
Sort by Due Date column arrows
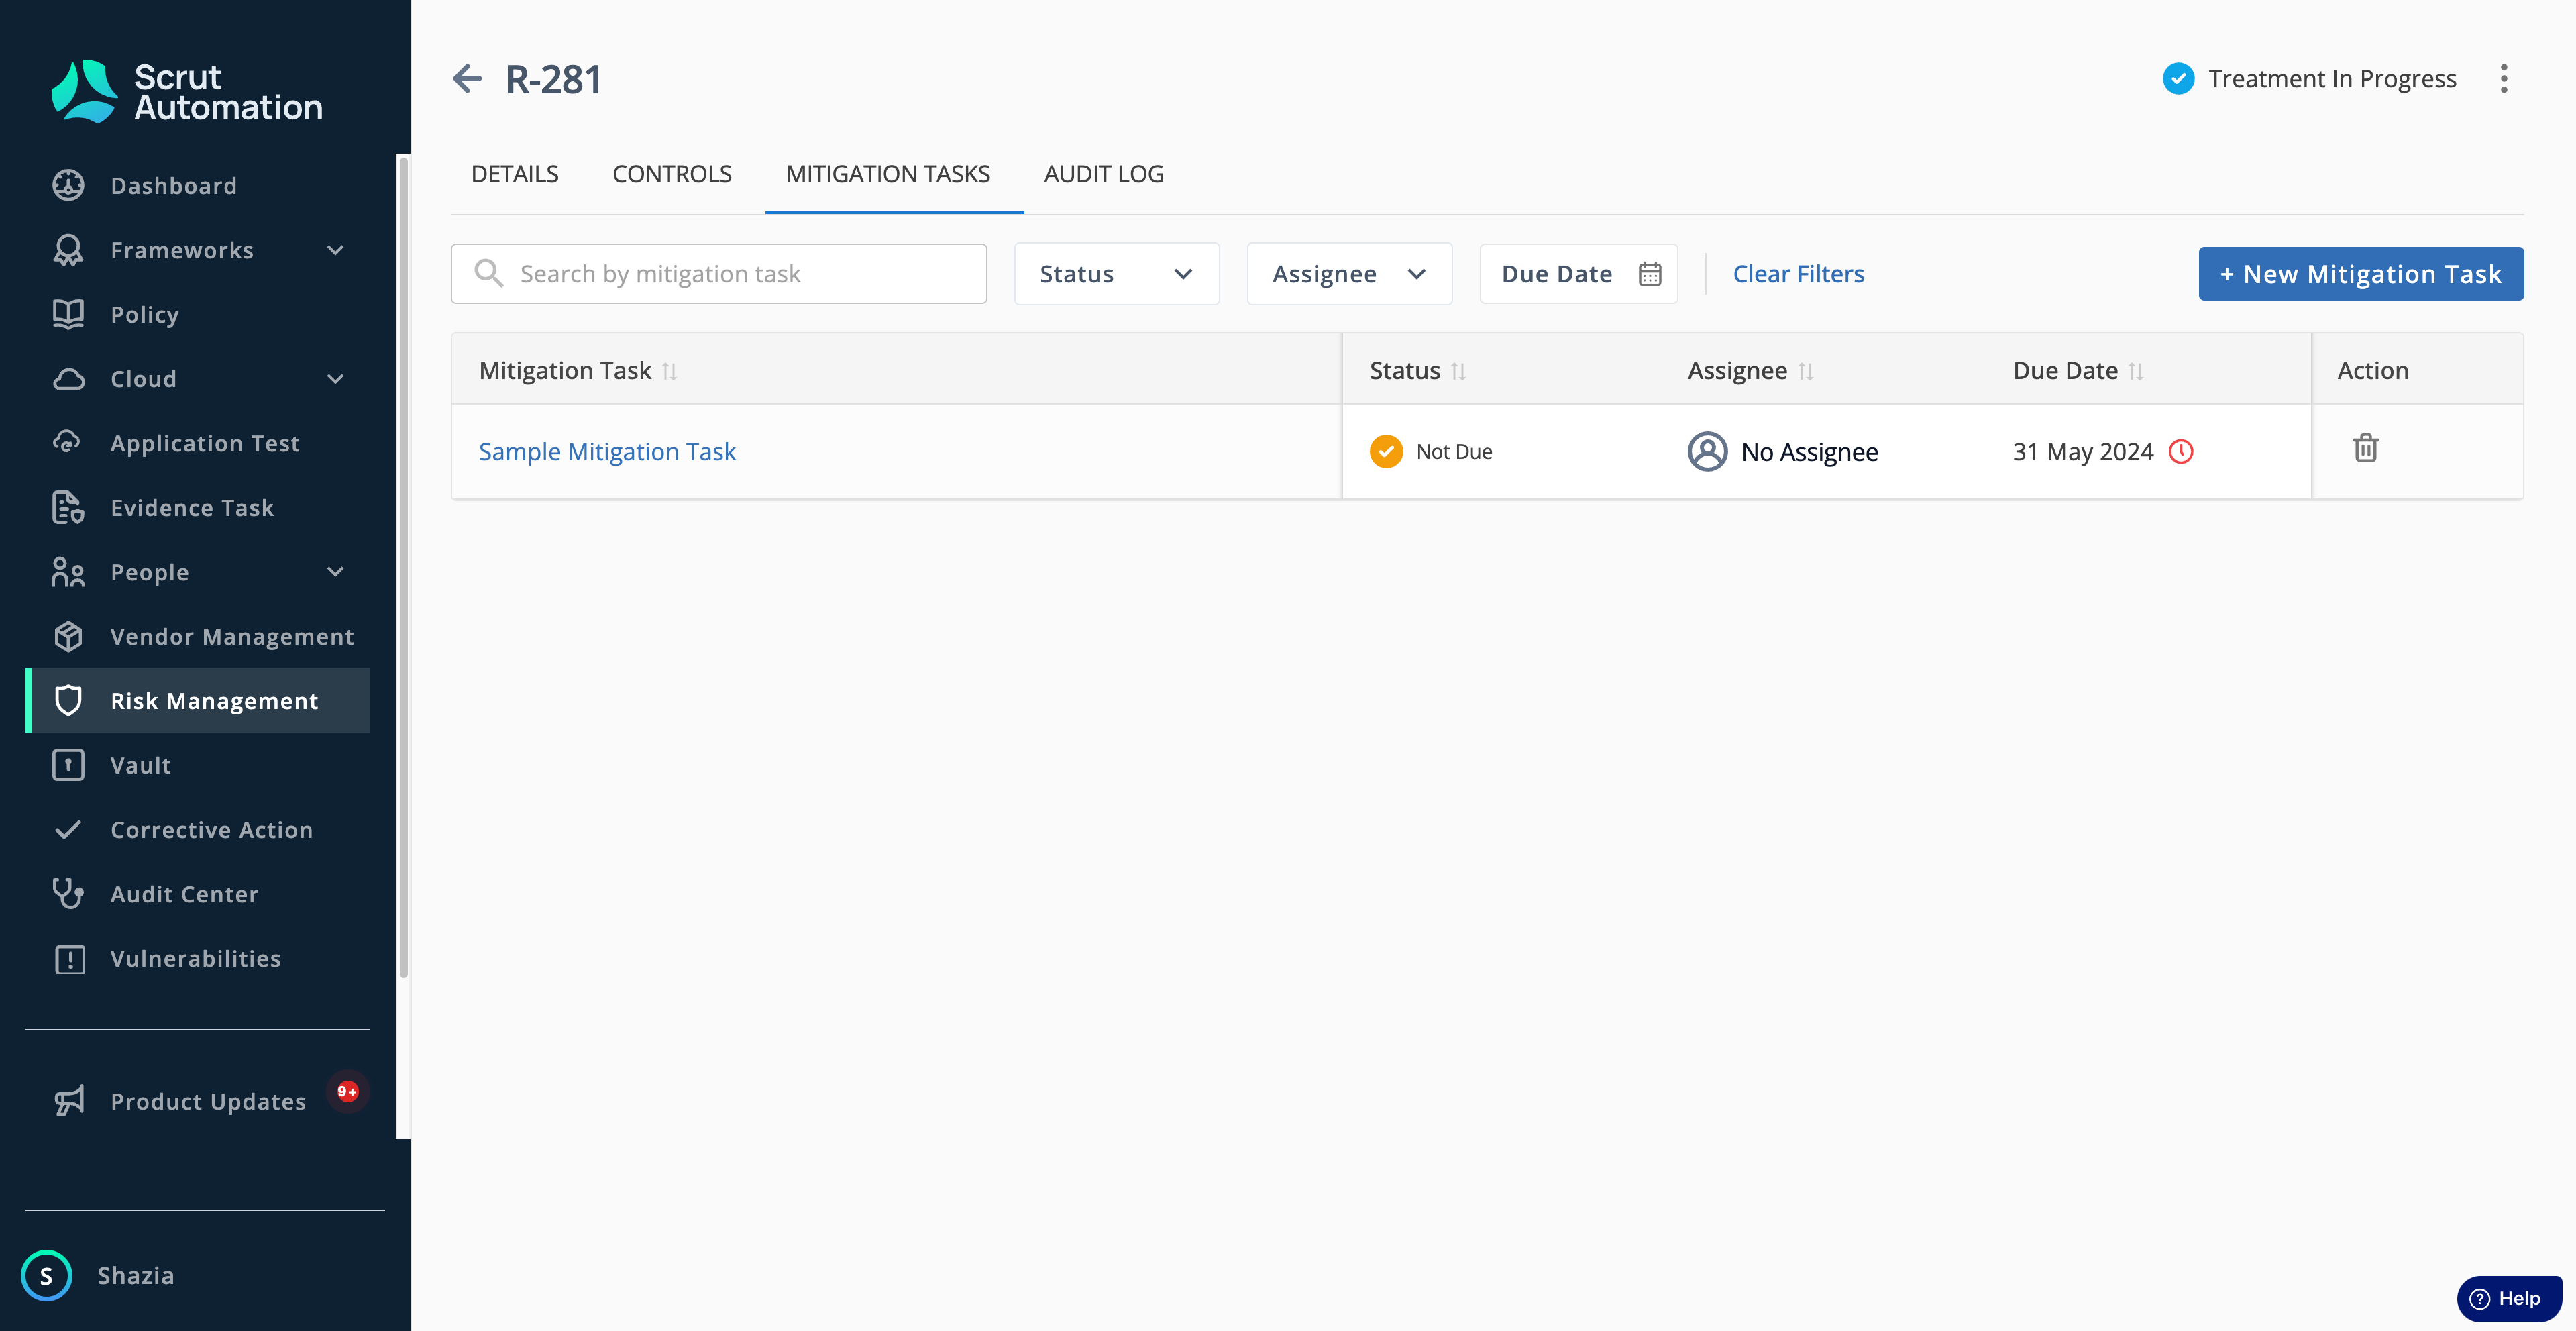tap(2135, 371)
